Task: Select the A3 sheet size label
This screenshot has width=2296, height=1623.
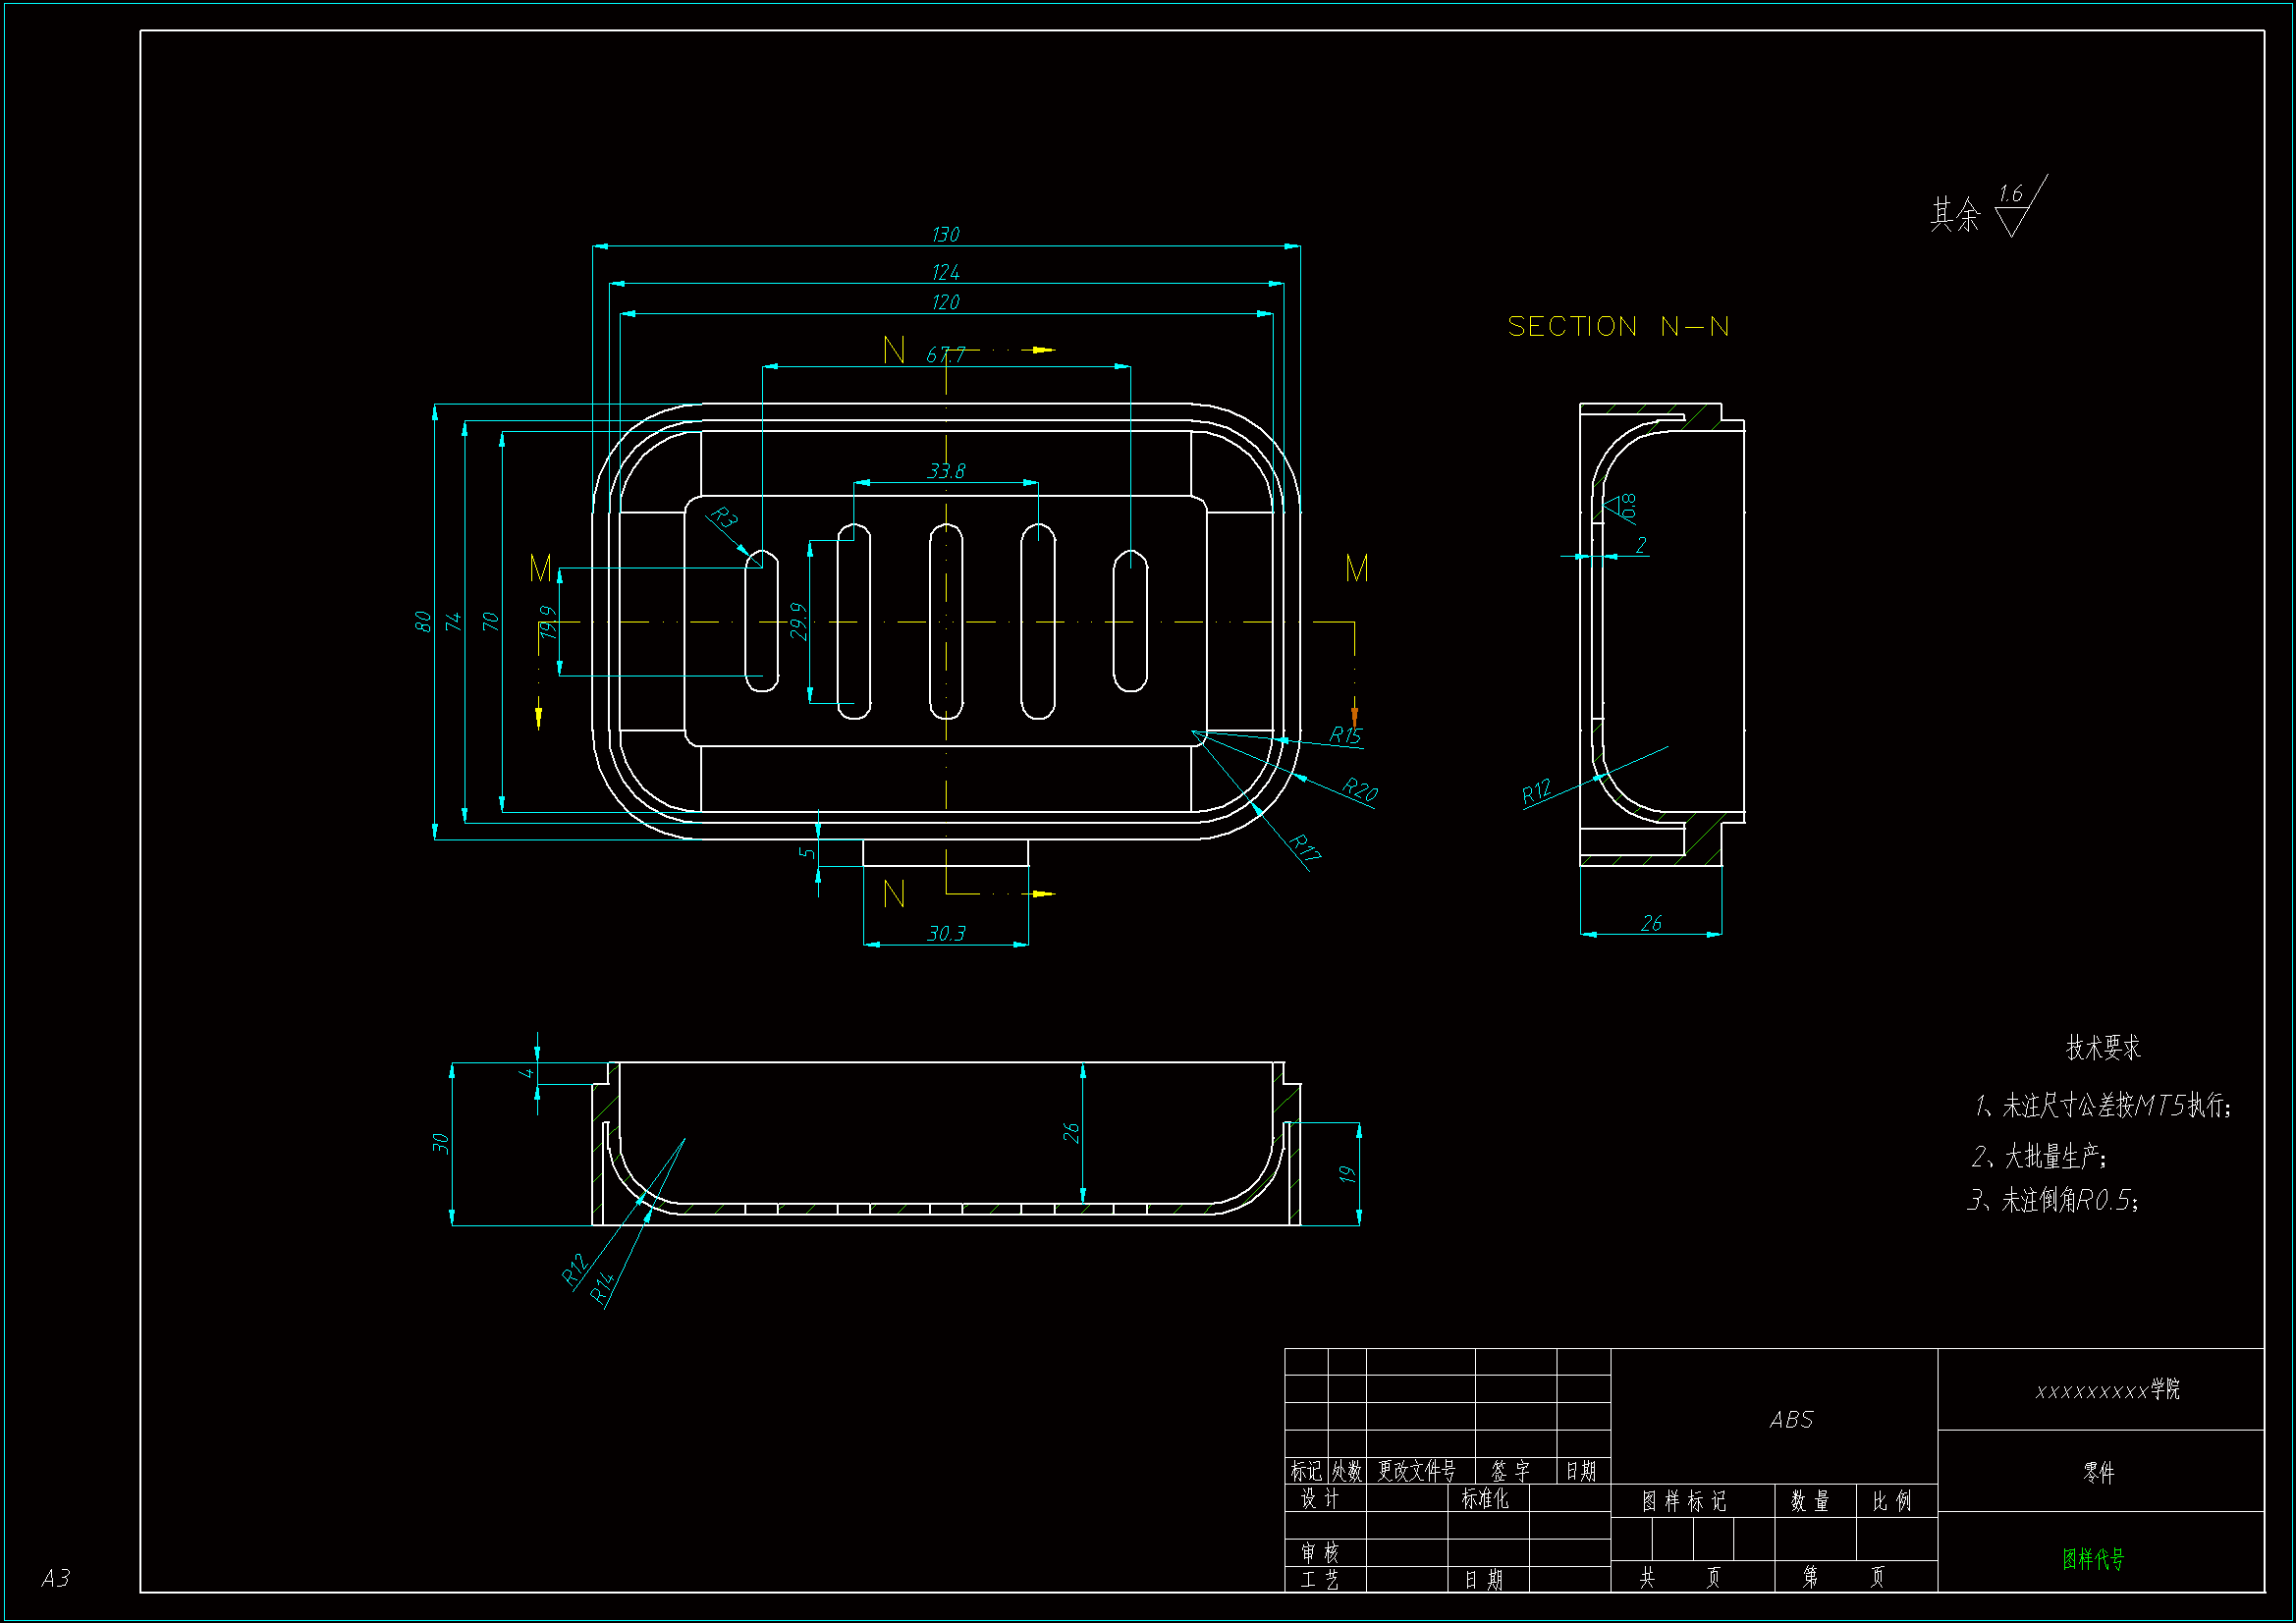Action: click(x=56, y=1578)
